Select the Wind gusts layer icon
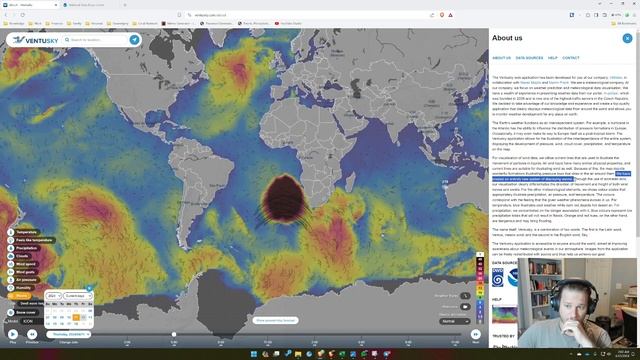Image resolution: width=640 pixels, height=360 pixels. 11,272
